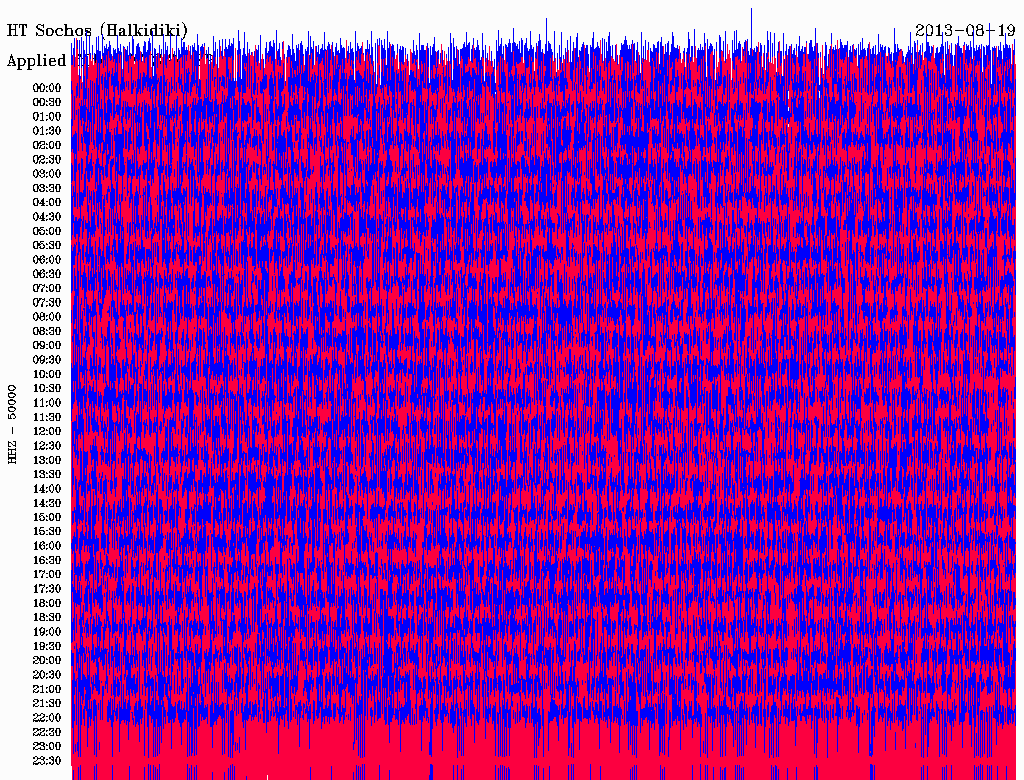Select the 18:30 time label

click(46, 618)
